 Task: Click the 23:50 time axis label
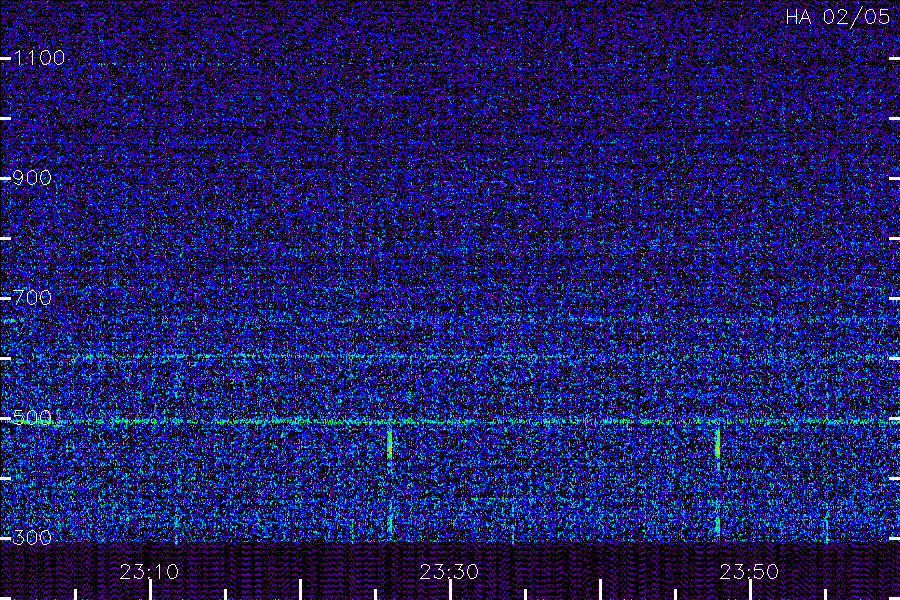749,572
